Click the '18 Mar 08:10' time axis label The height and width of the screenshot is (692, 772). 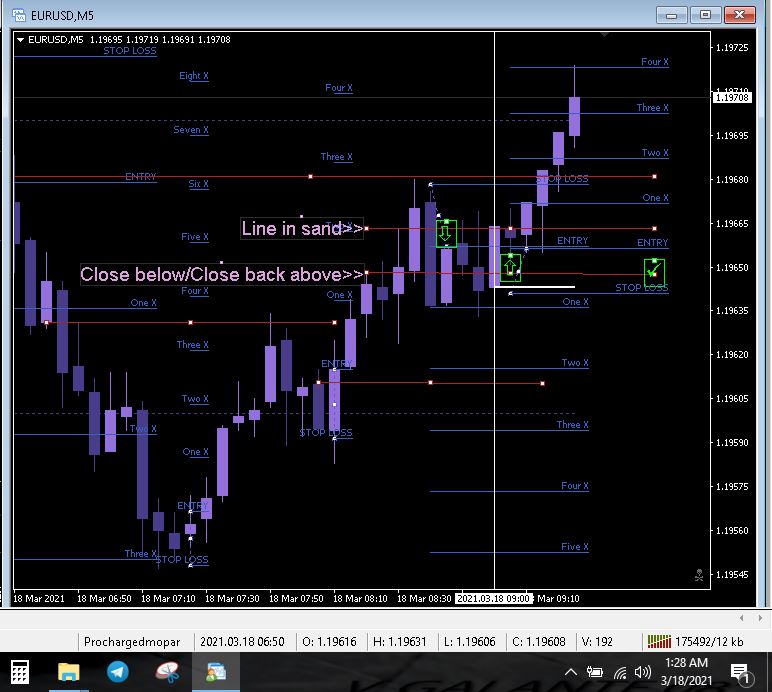360,598
